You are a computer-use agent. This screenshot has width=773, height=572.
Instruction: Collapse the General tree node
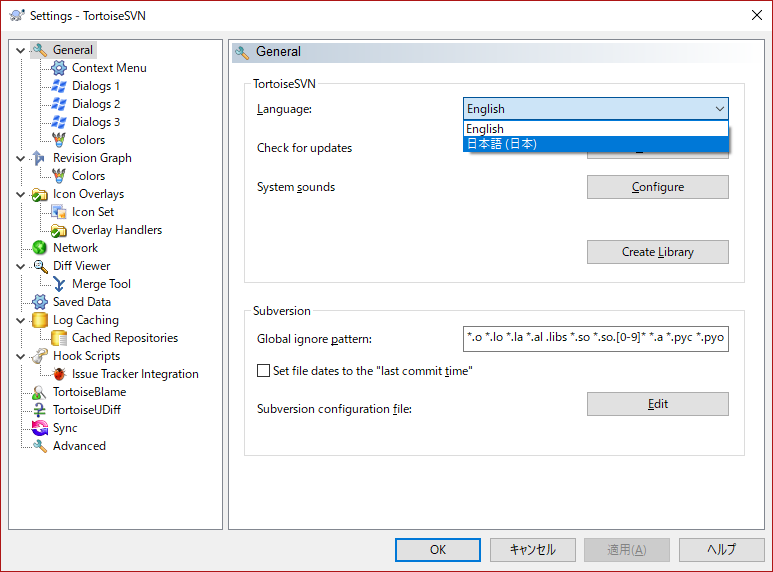(x=20, y=50)
